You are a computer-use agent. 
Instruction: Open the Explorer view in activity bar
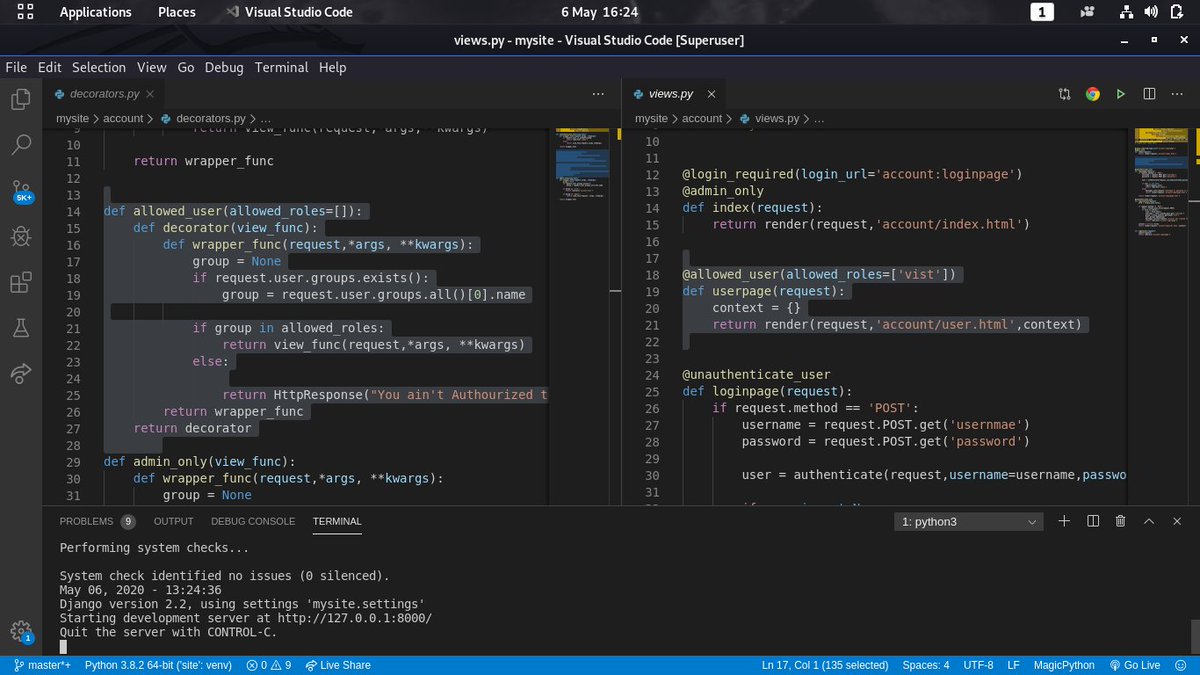click(x=20, y=99)
